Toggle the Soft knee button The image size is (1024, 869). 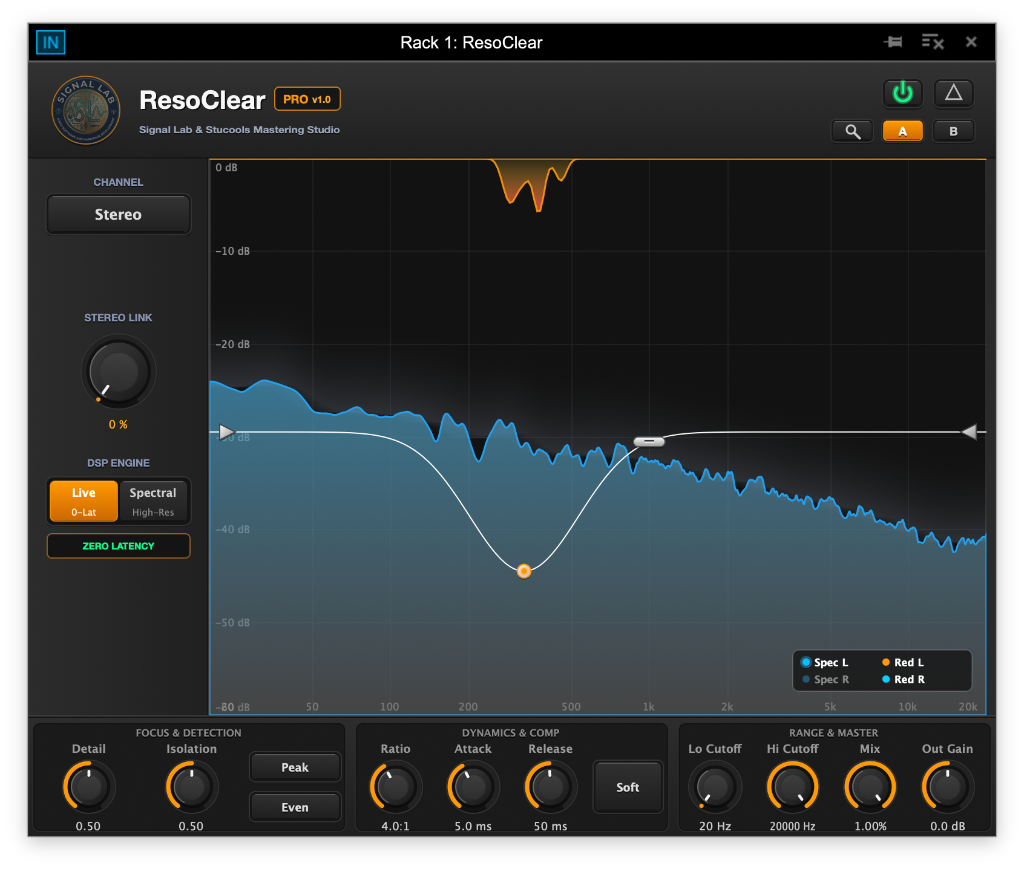click(628, 787)
